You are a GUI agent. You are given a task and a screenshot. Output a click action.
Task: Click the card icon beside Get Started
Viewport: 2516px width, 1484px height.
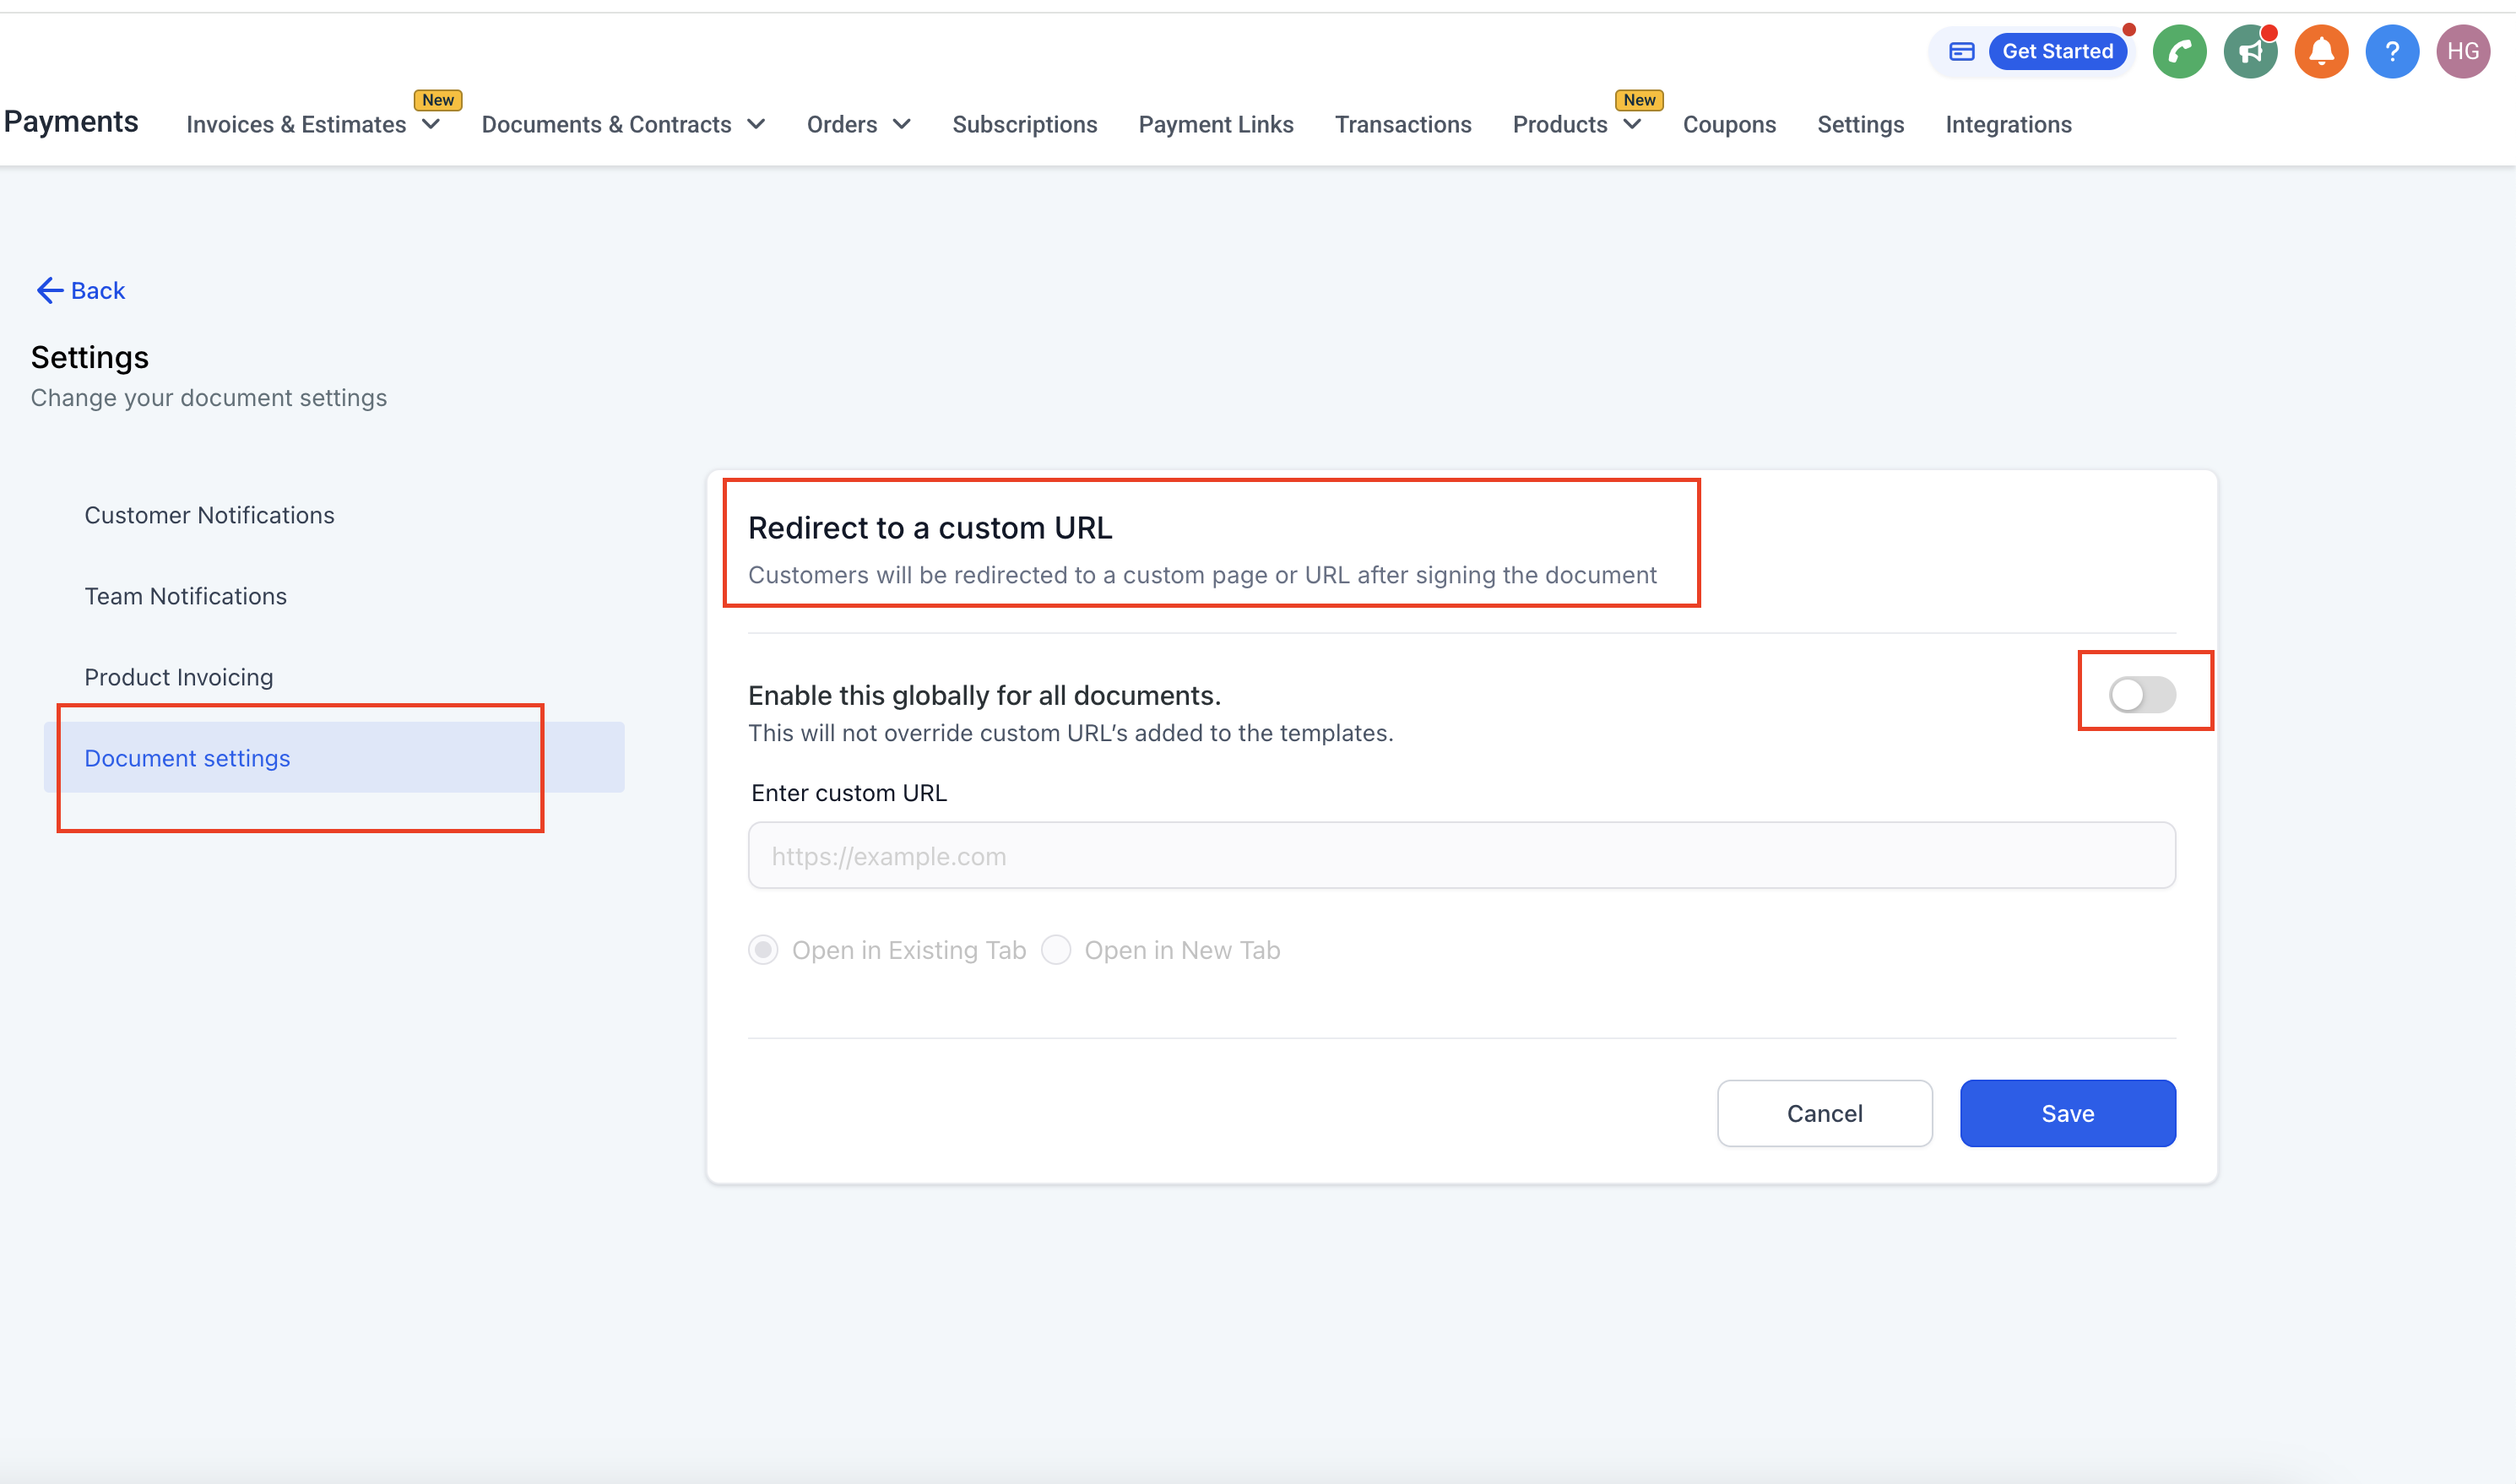[x=1961, y=51]
